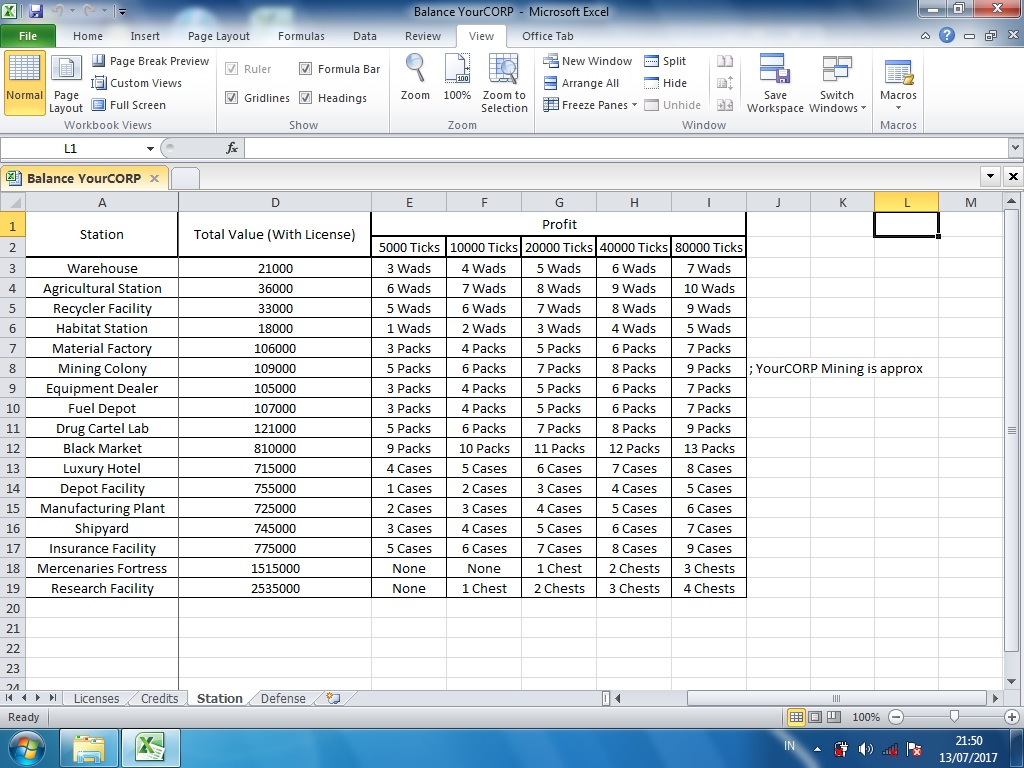Viewport: 1024px width, 768px height.
Task: Click Save Workspace
Action: tap(775, 84)
